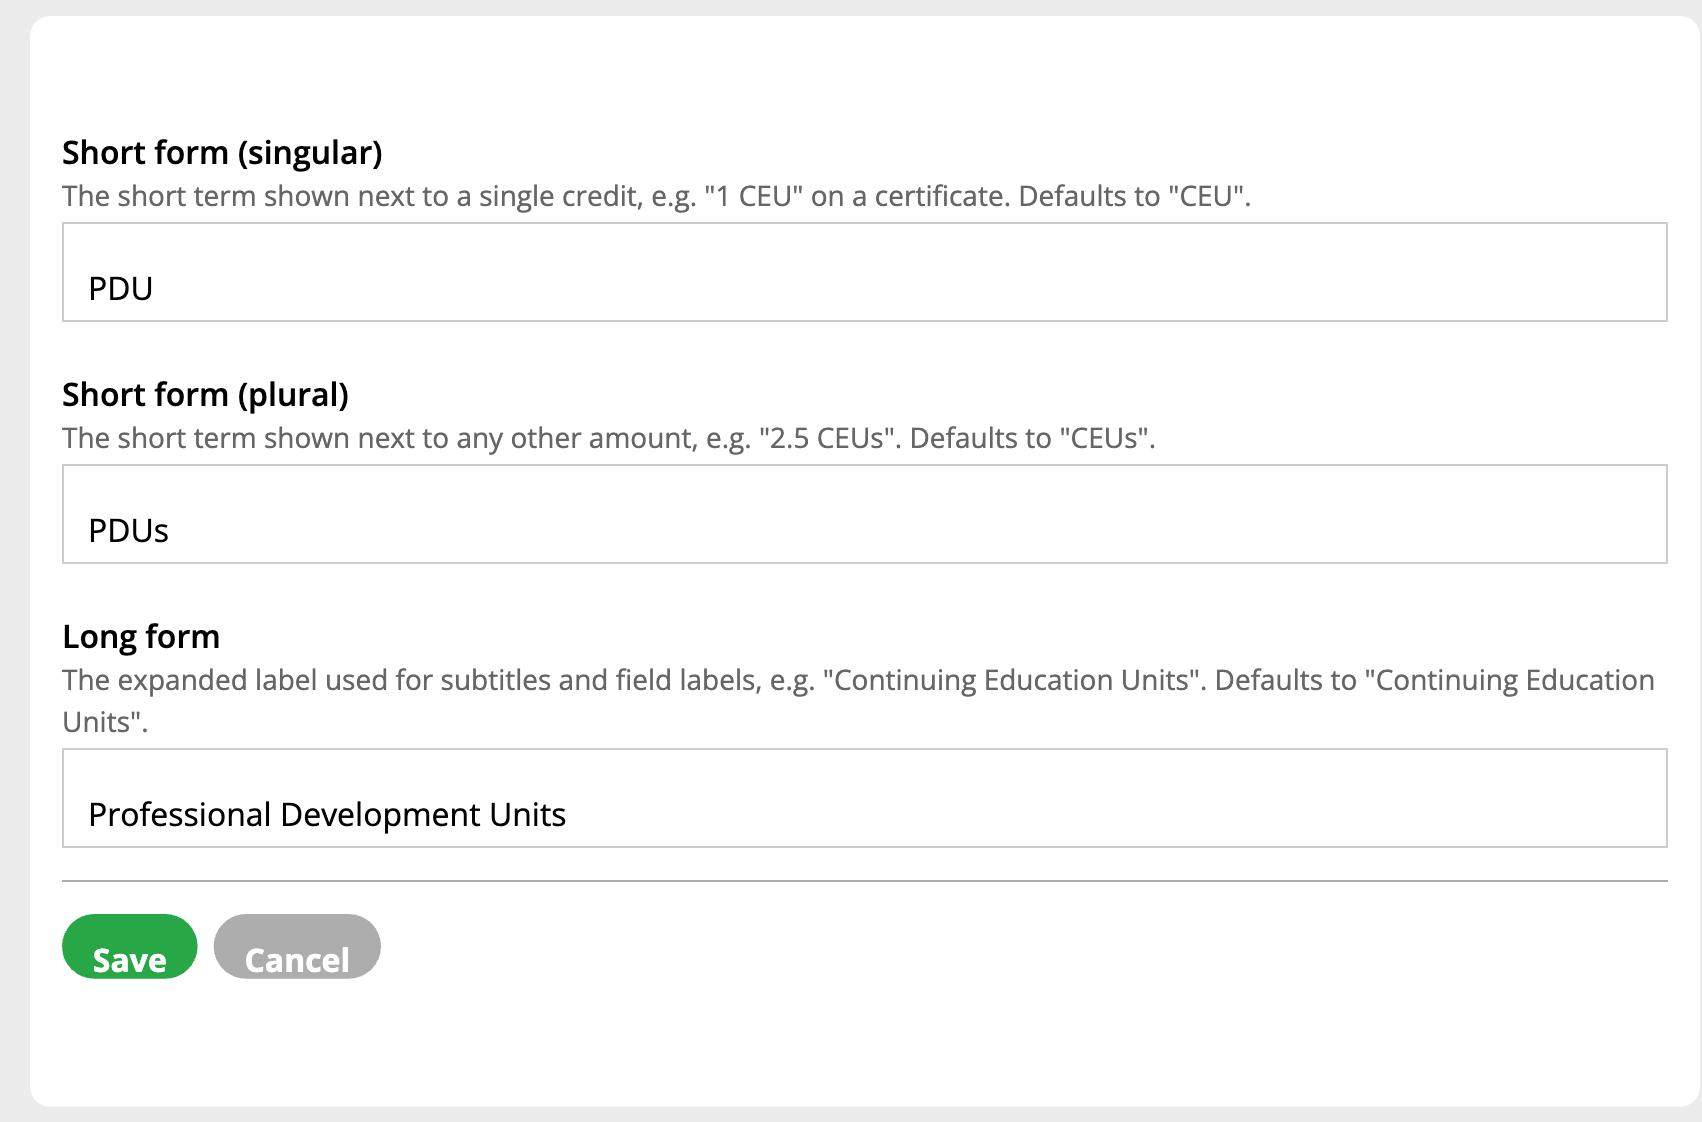Place cursor in the "PDU" text value
Viewport: 1702px width, 1122px height.
coord(121,289)
